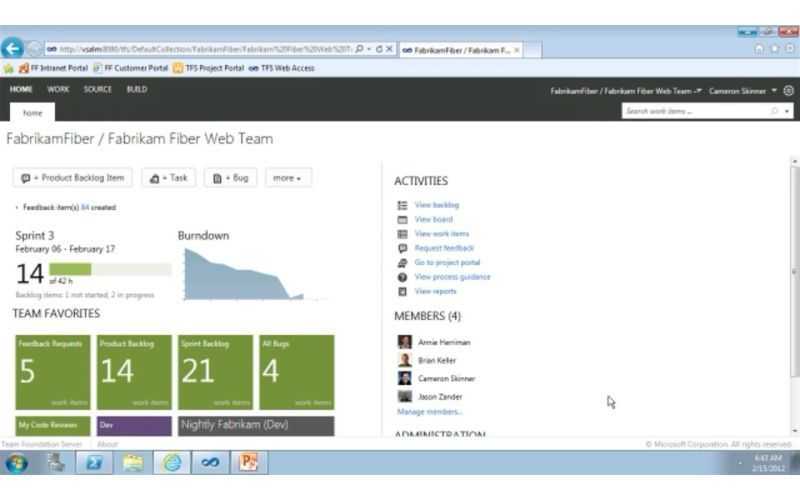Viewport: 800px width, 500px height.
Task: Open the TFS settings gear icon
Action: pos(788,91)
